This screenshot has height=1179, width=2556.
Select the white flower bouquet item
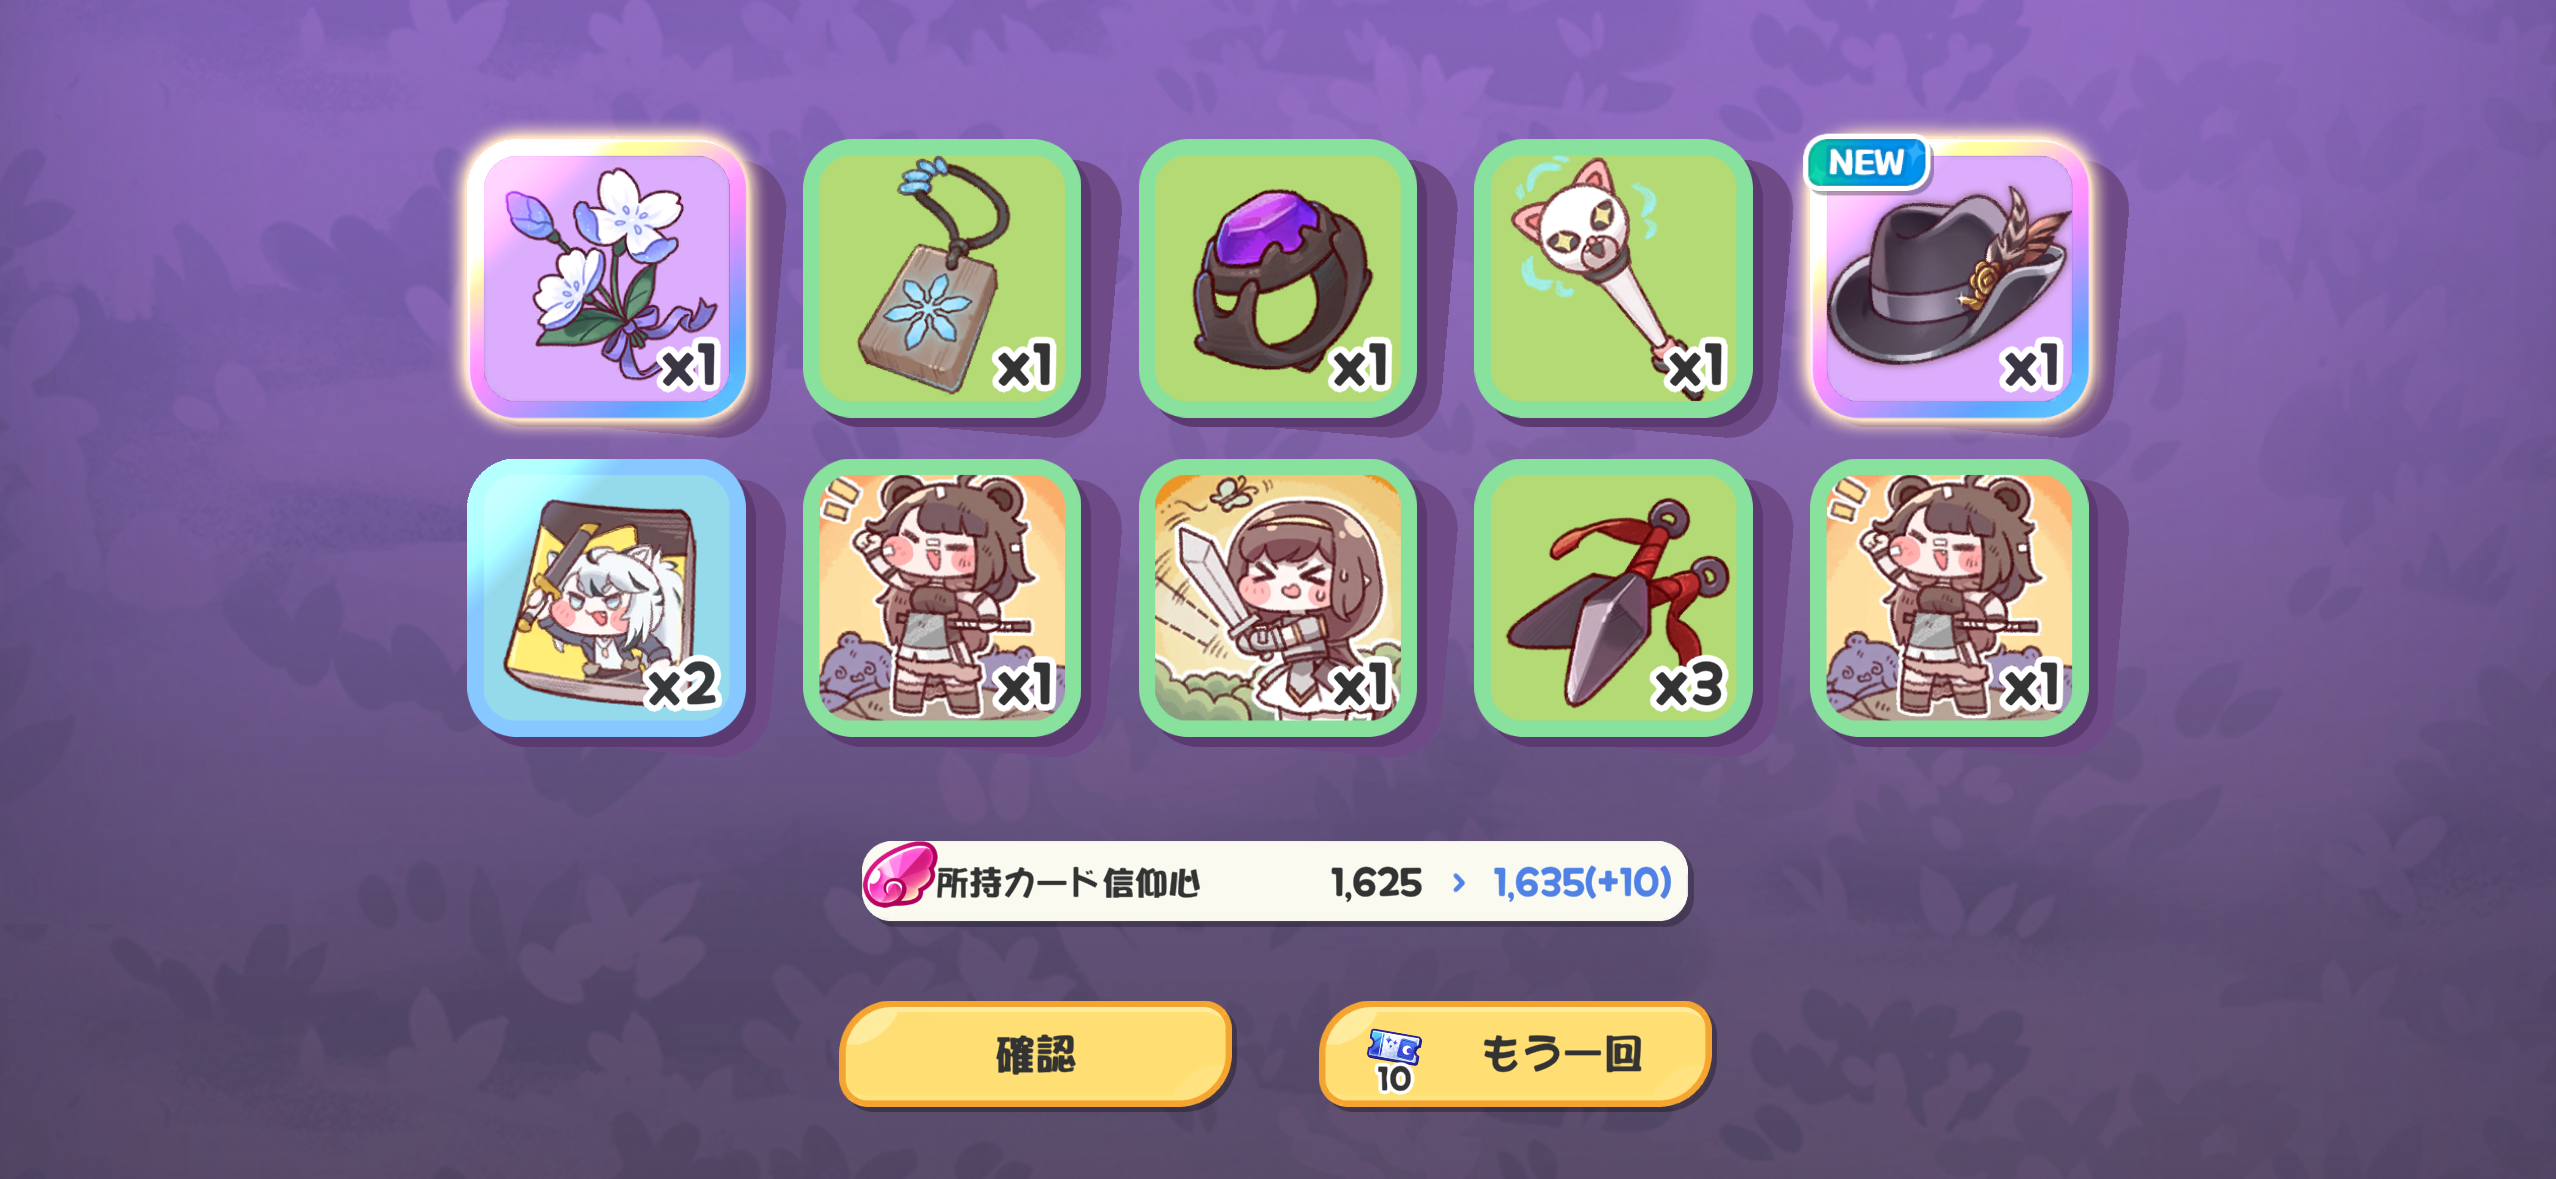coord(607,278)
